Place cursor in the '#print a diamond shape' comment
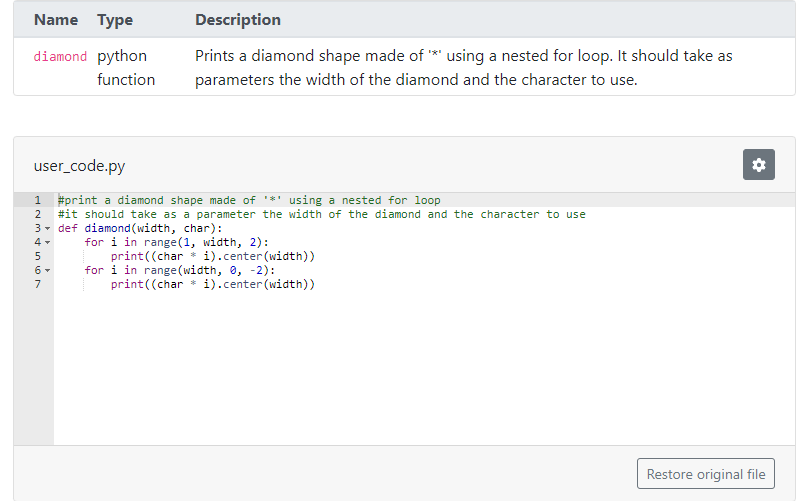Screen dimensions: 811x501 pyautogui.click(x=249, y=200)
